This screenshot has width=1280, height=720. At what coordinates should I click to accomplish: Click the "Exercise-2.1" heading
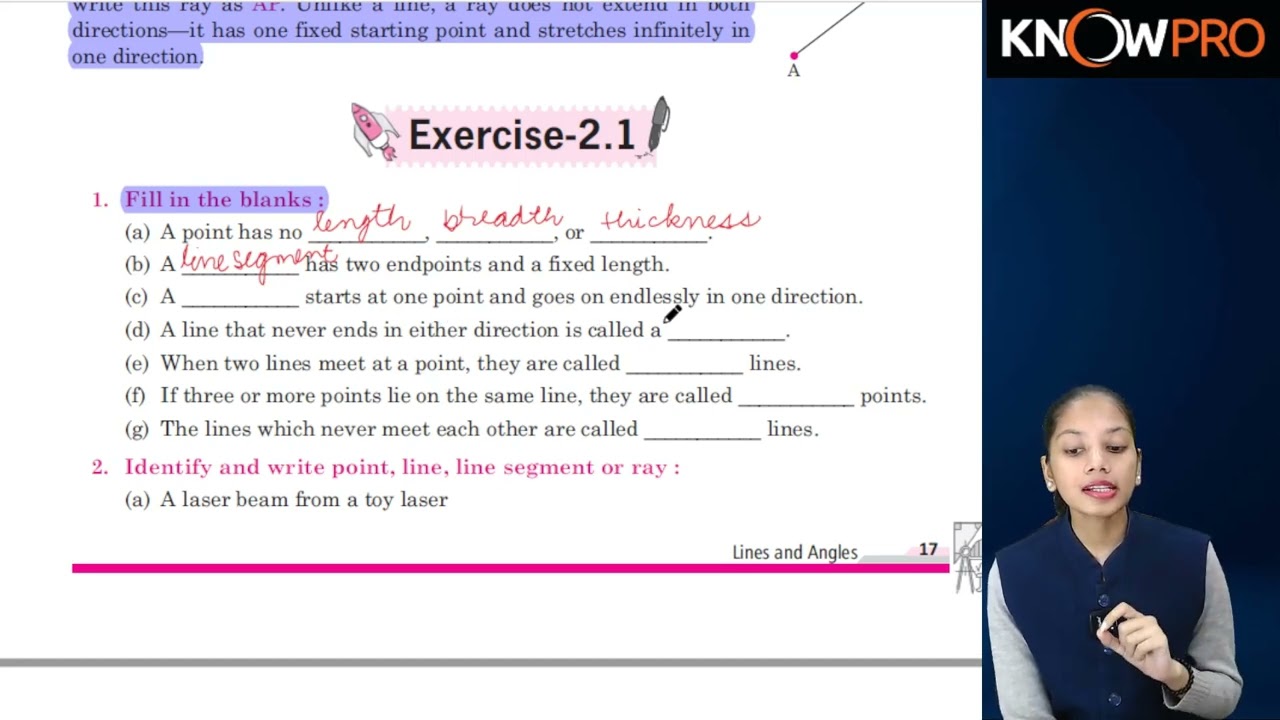[x=521, y=135]
